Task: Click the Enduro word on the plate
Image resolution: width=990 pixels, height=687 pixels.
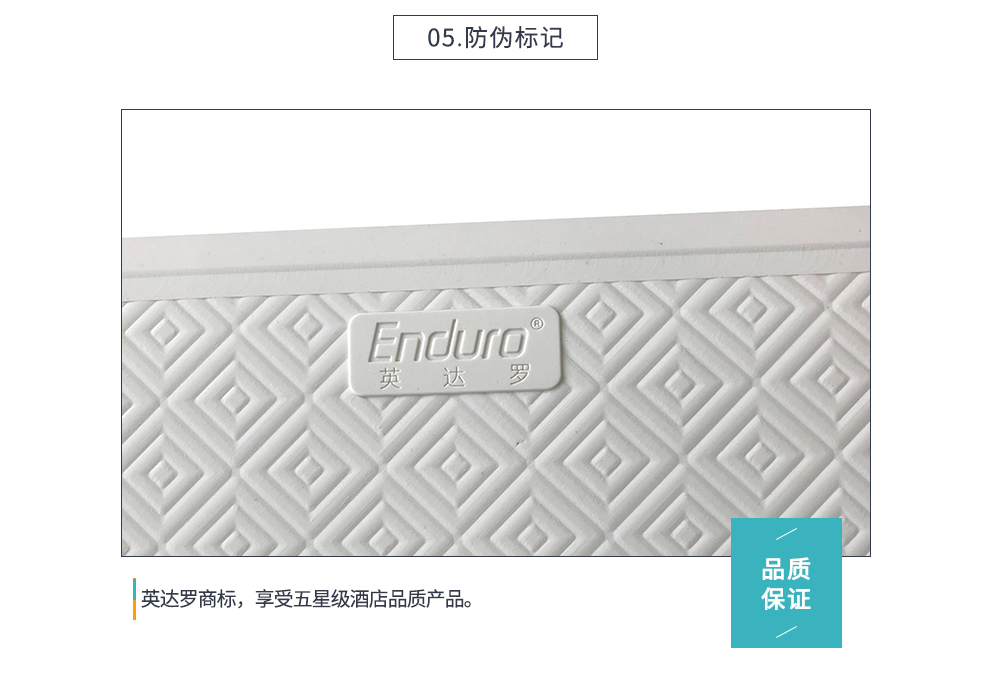Action: click(x=448, y=342)
